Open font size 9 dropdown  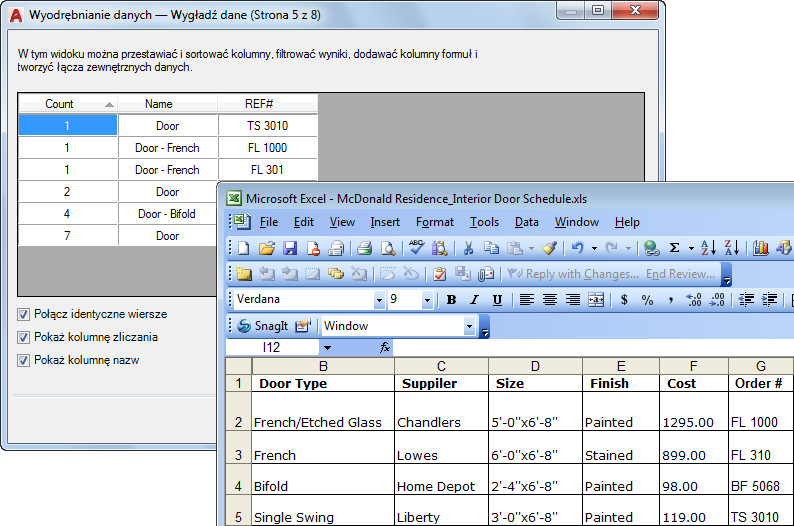[427, 300]
